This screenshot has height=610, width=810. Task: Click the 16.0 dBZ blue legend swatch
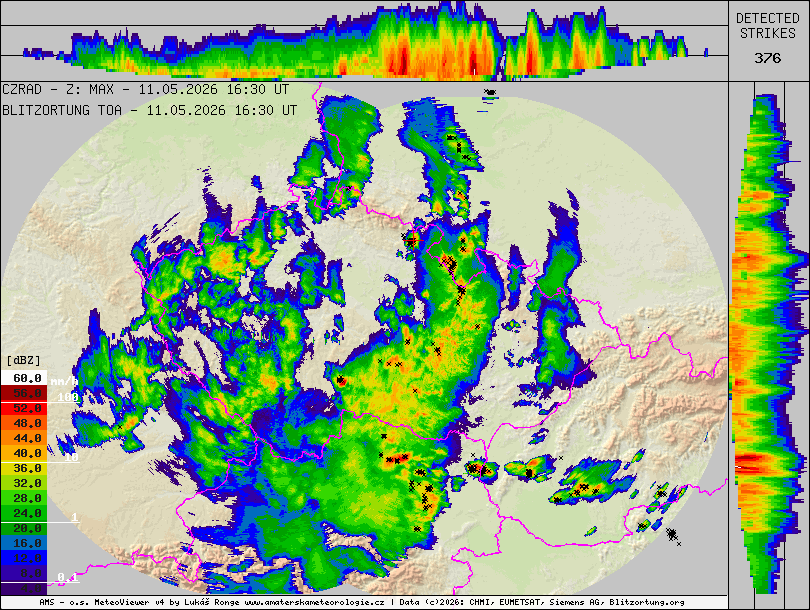point(24,543)
